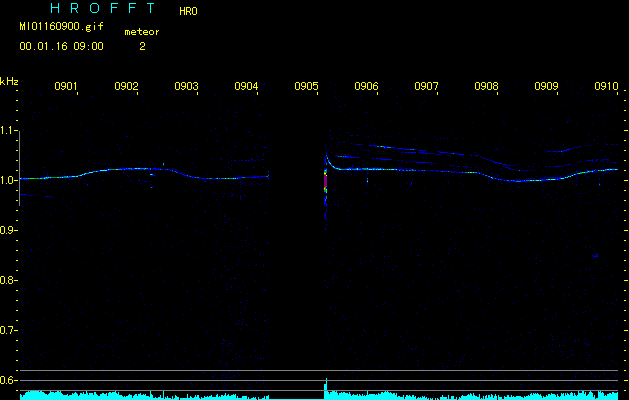Click the cyan power spike in bottom bar

pos(325,386)
